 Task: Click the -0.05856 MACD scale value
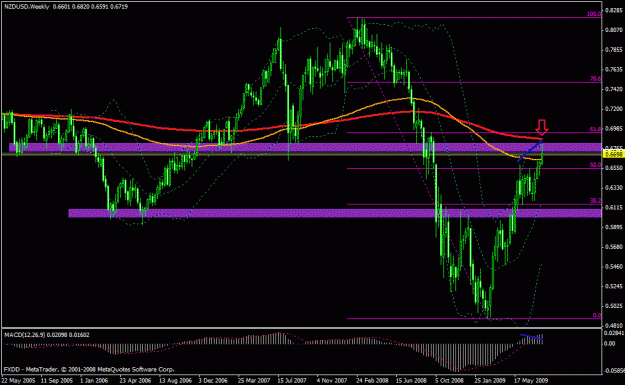(614, 371)
